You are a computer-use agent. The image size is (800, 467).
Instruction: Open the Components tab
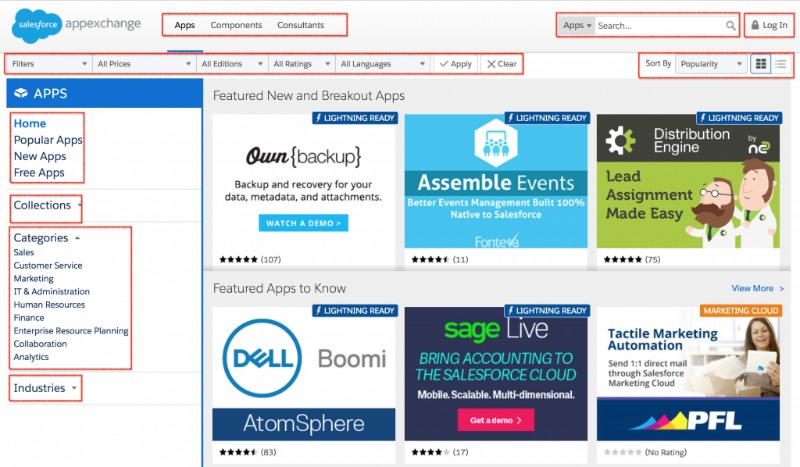[236, 25]
